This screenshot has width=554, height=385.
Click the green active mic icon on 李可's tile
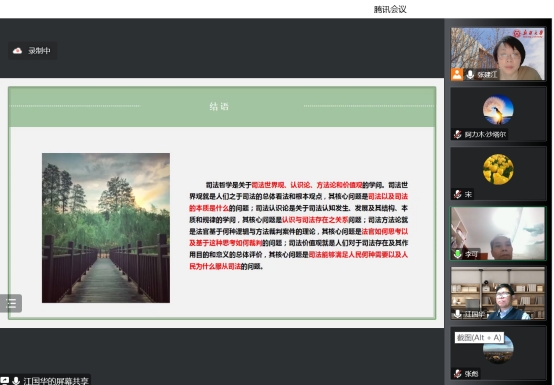coord(458,254)
